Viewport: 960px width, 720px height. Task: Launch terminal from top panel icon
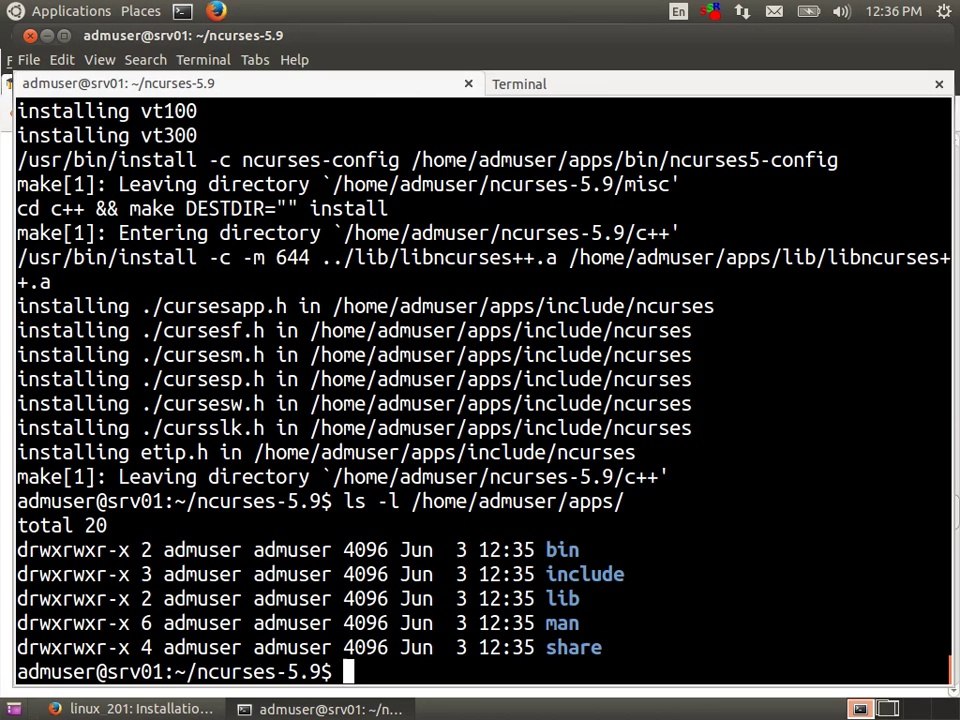coord(182,12)
